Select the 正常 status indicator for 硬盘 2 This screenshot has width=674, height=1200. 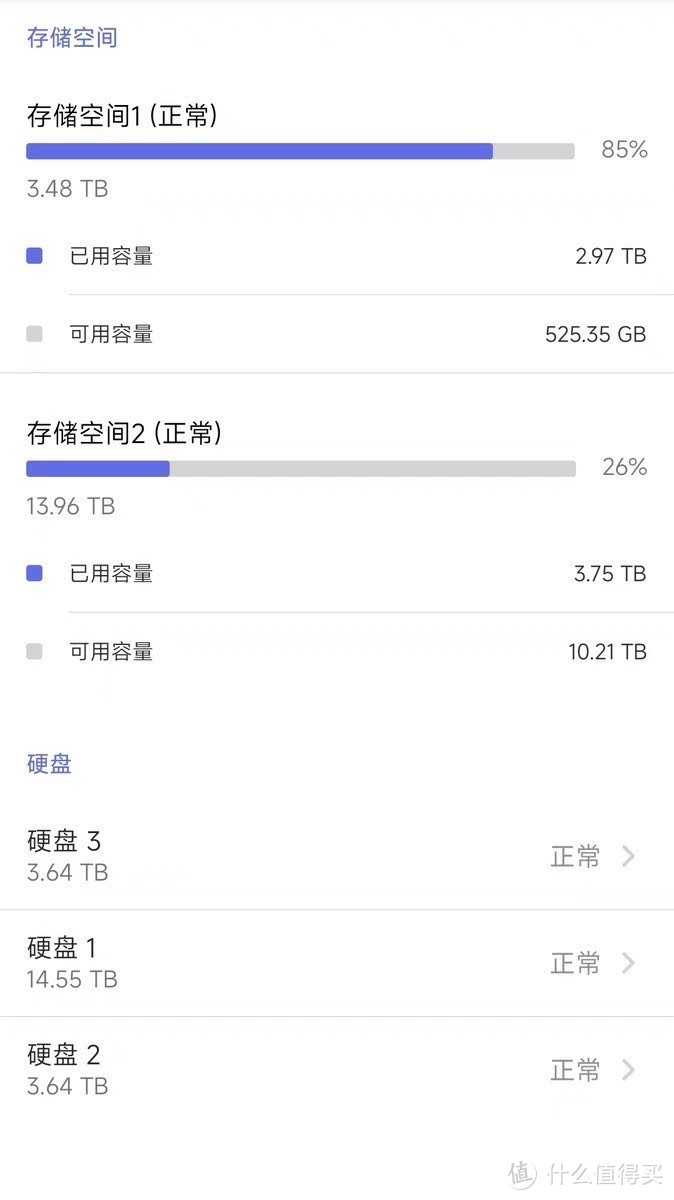576,1070
